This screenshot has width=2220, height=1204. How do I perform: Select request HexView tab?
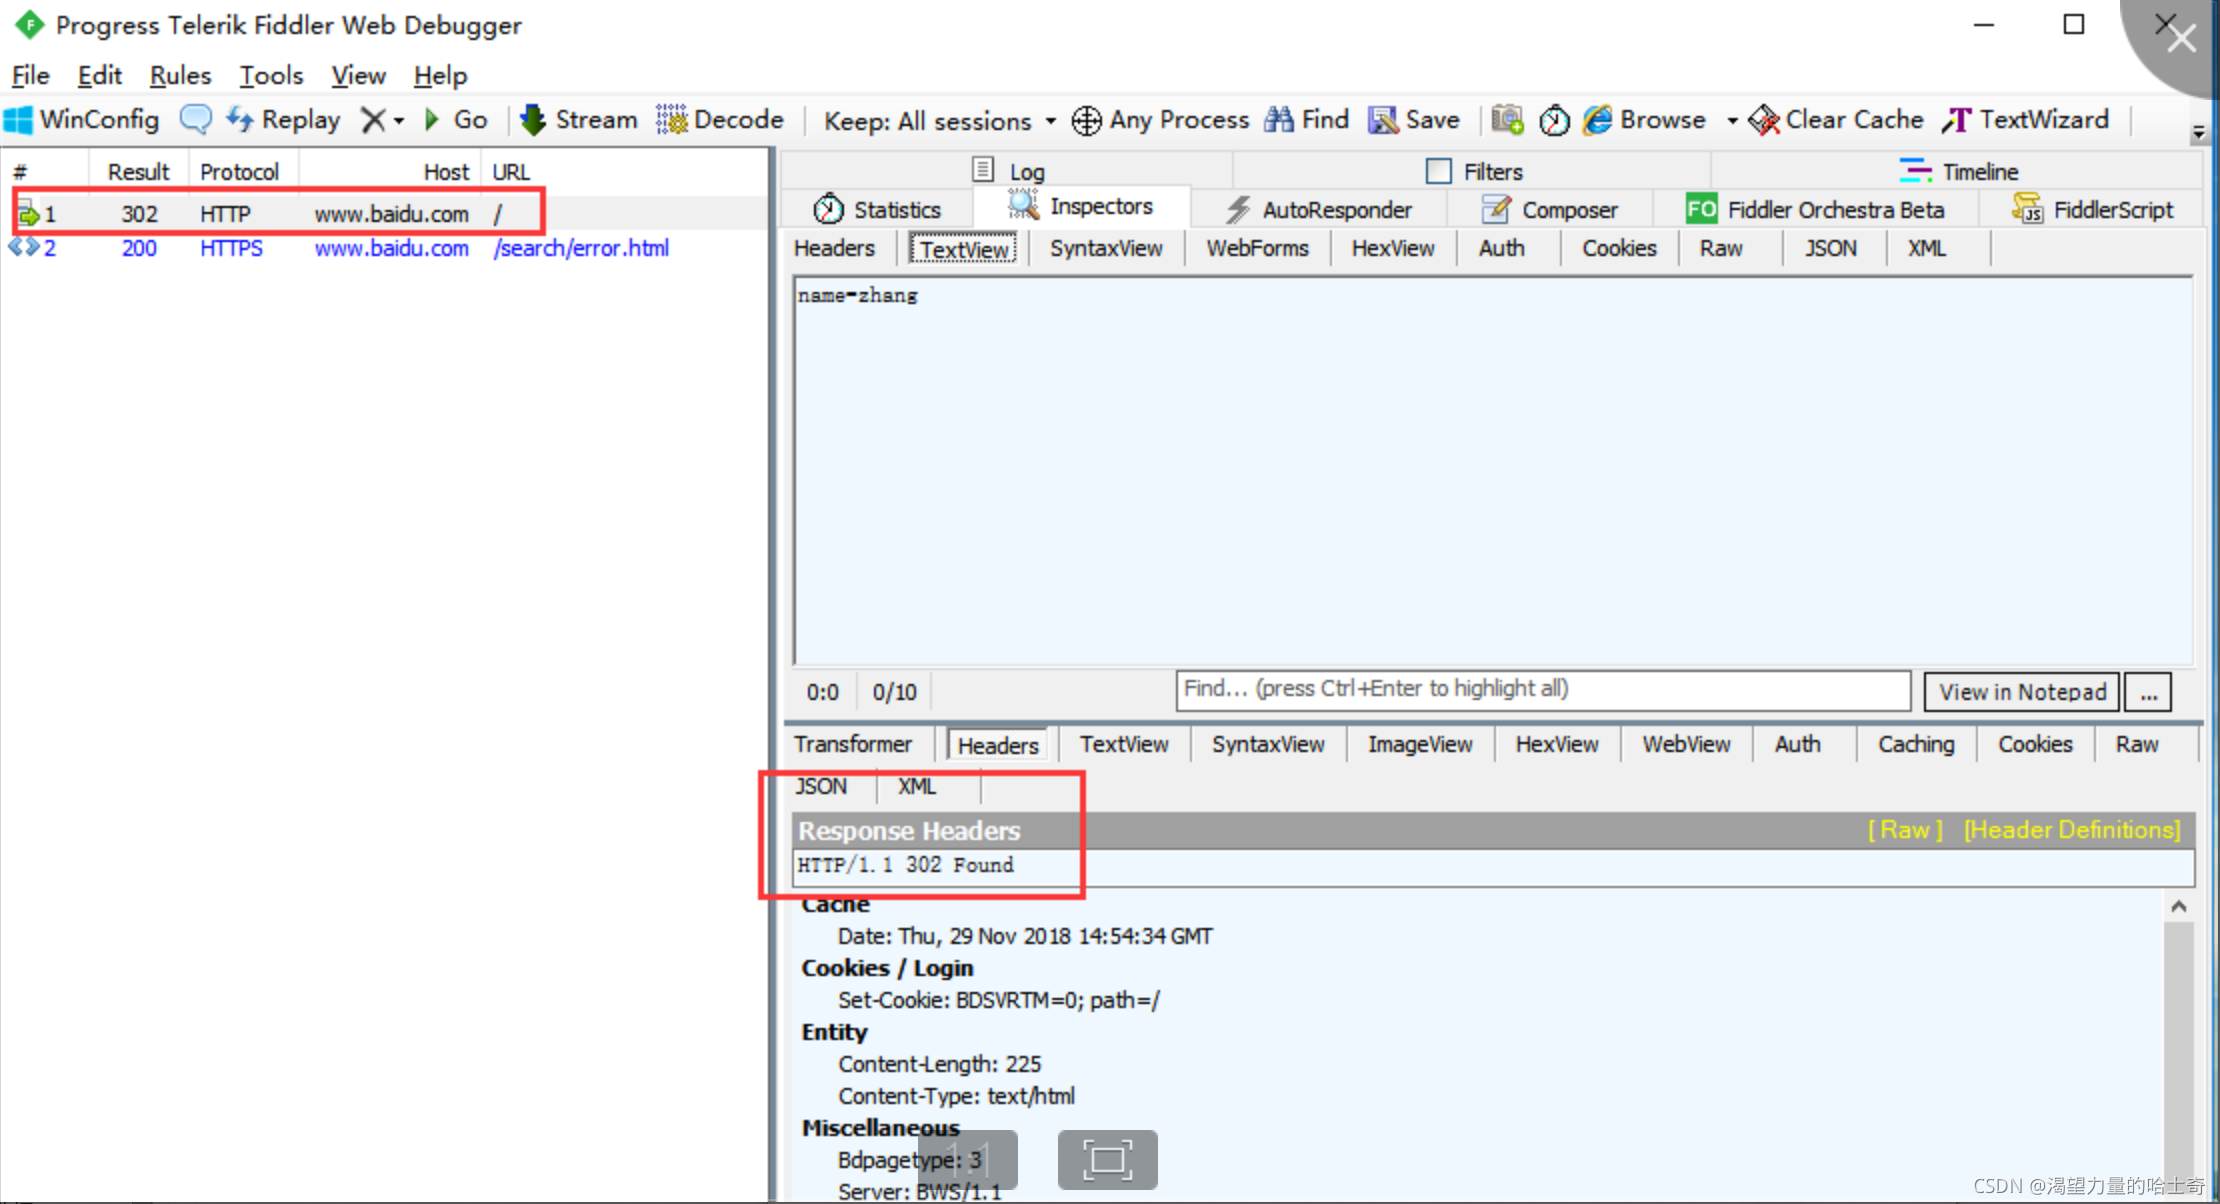point(1393,248)
